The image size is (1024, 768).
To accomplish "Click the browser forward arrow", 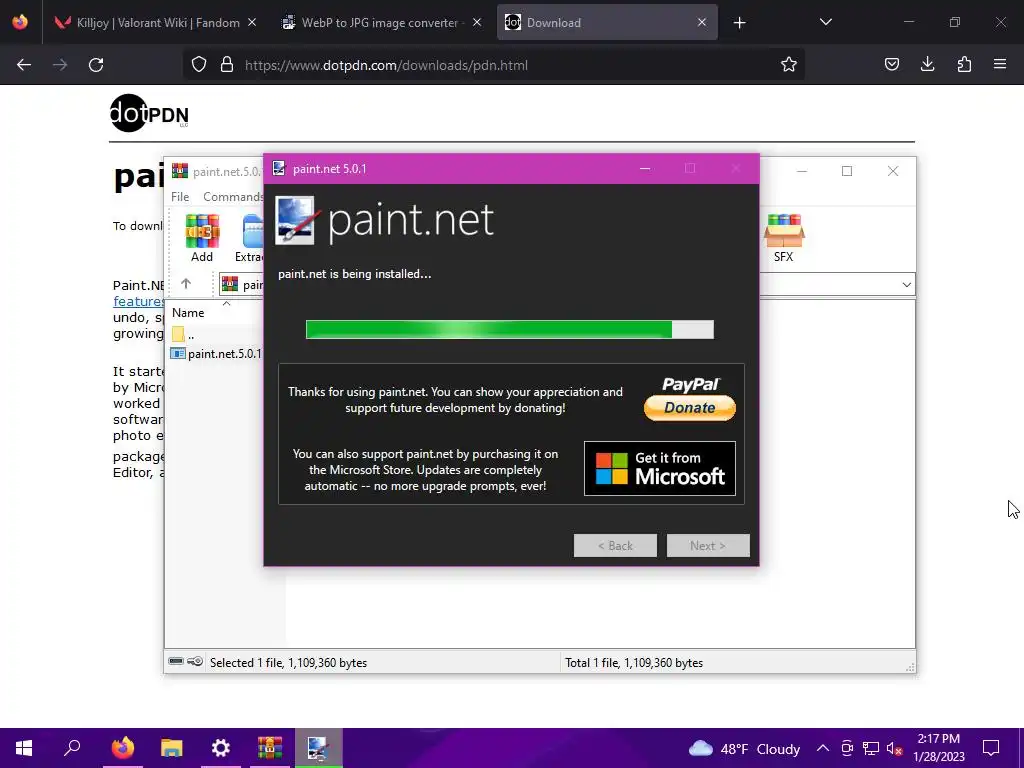I will tap(60, 65).
